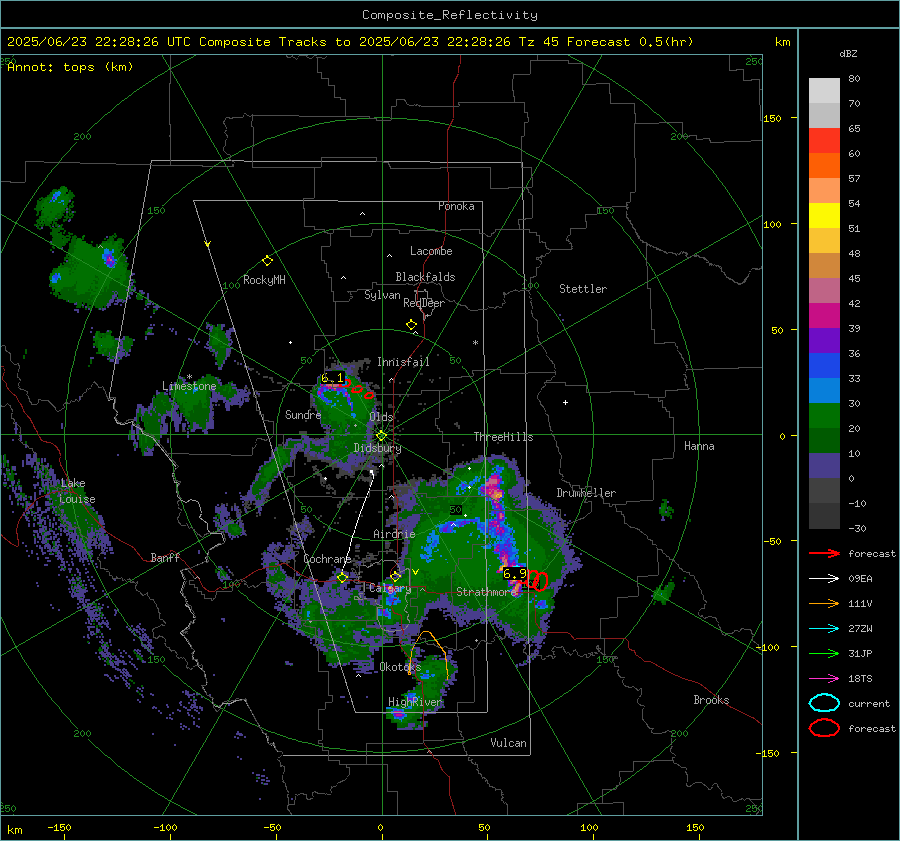
Task: Click the magenta 18TS arrow in legend
Action: click(x=824, y=679)
